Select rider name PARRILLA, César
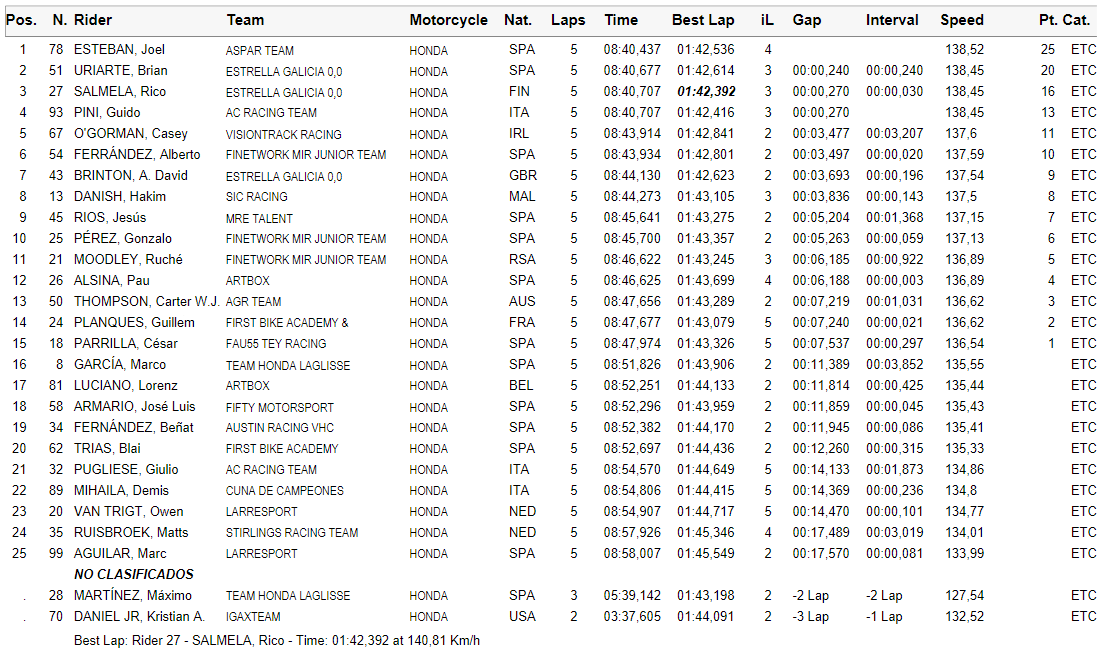Screen dimensions: 1098x653 [126, 344]
